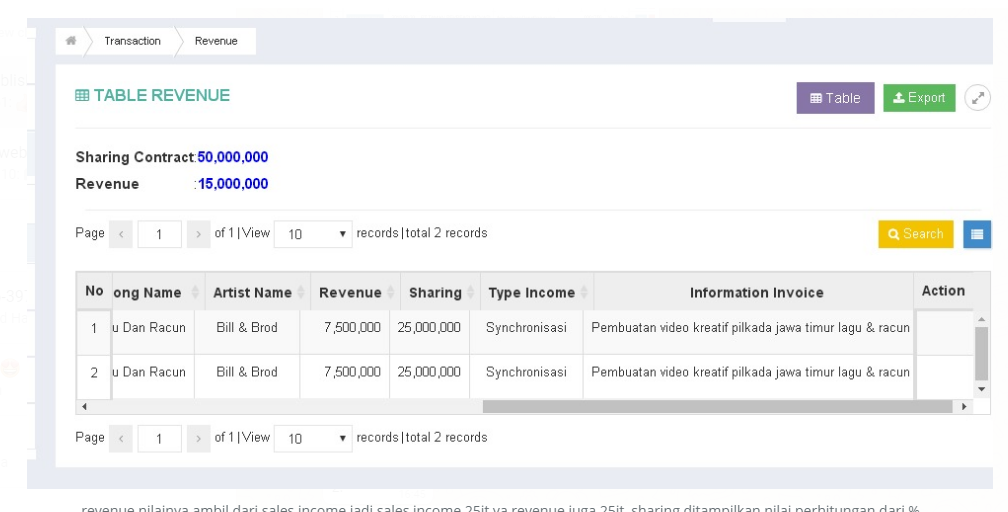Select Revenue breadcrumb item
The height and width of the screenshot is (512, 1008).
[216, 41]
